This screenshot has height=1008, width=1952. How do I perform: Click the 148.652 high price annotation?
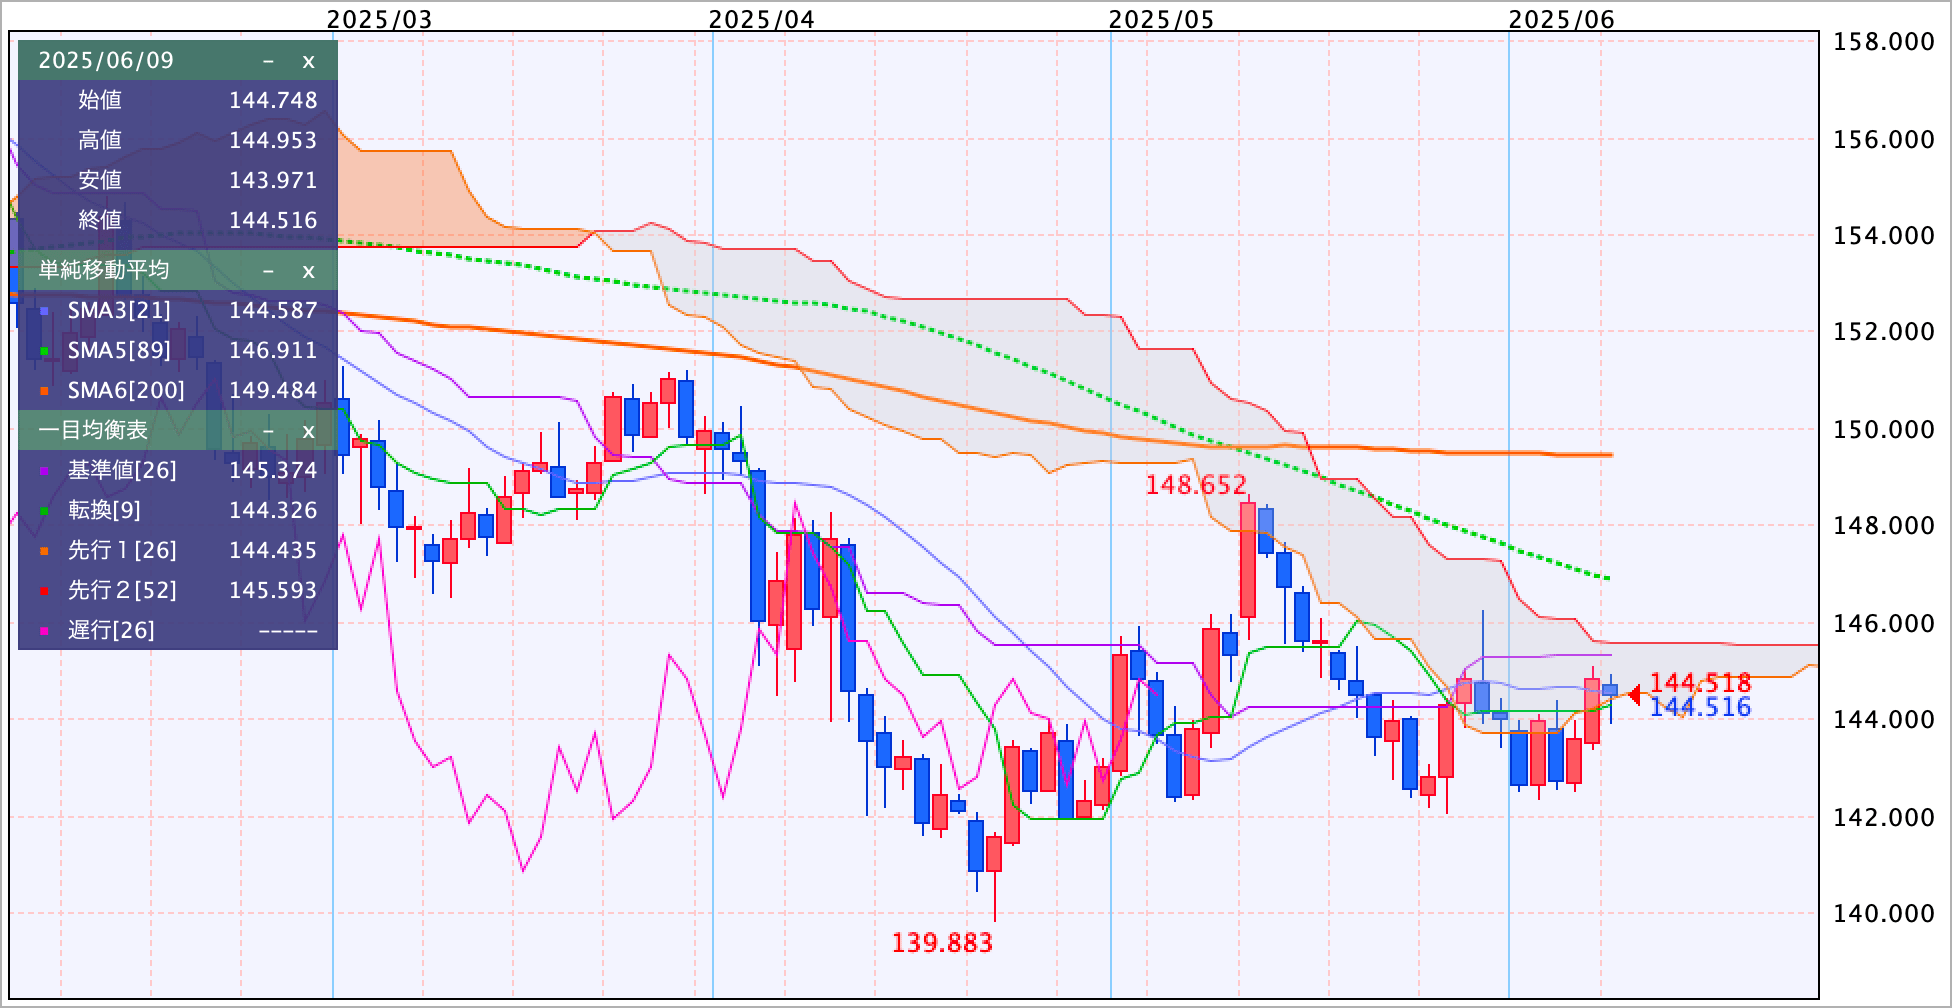pos(1196,486)
